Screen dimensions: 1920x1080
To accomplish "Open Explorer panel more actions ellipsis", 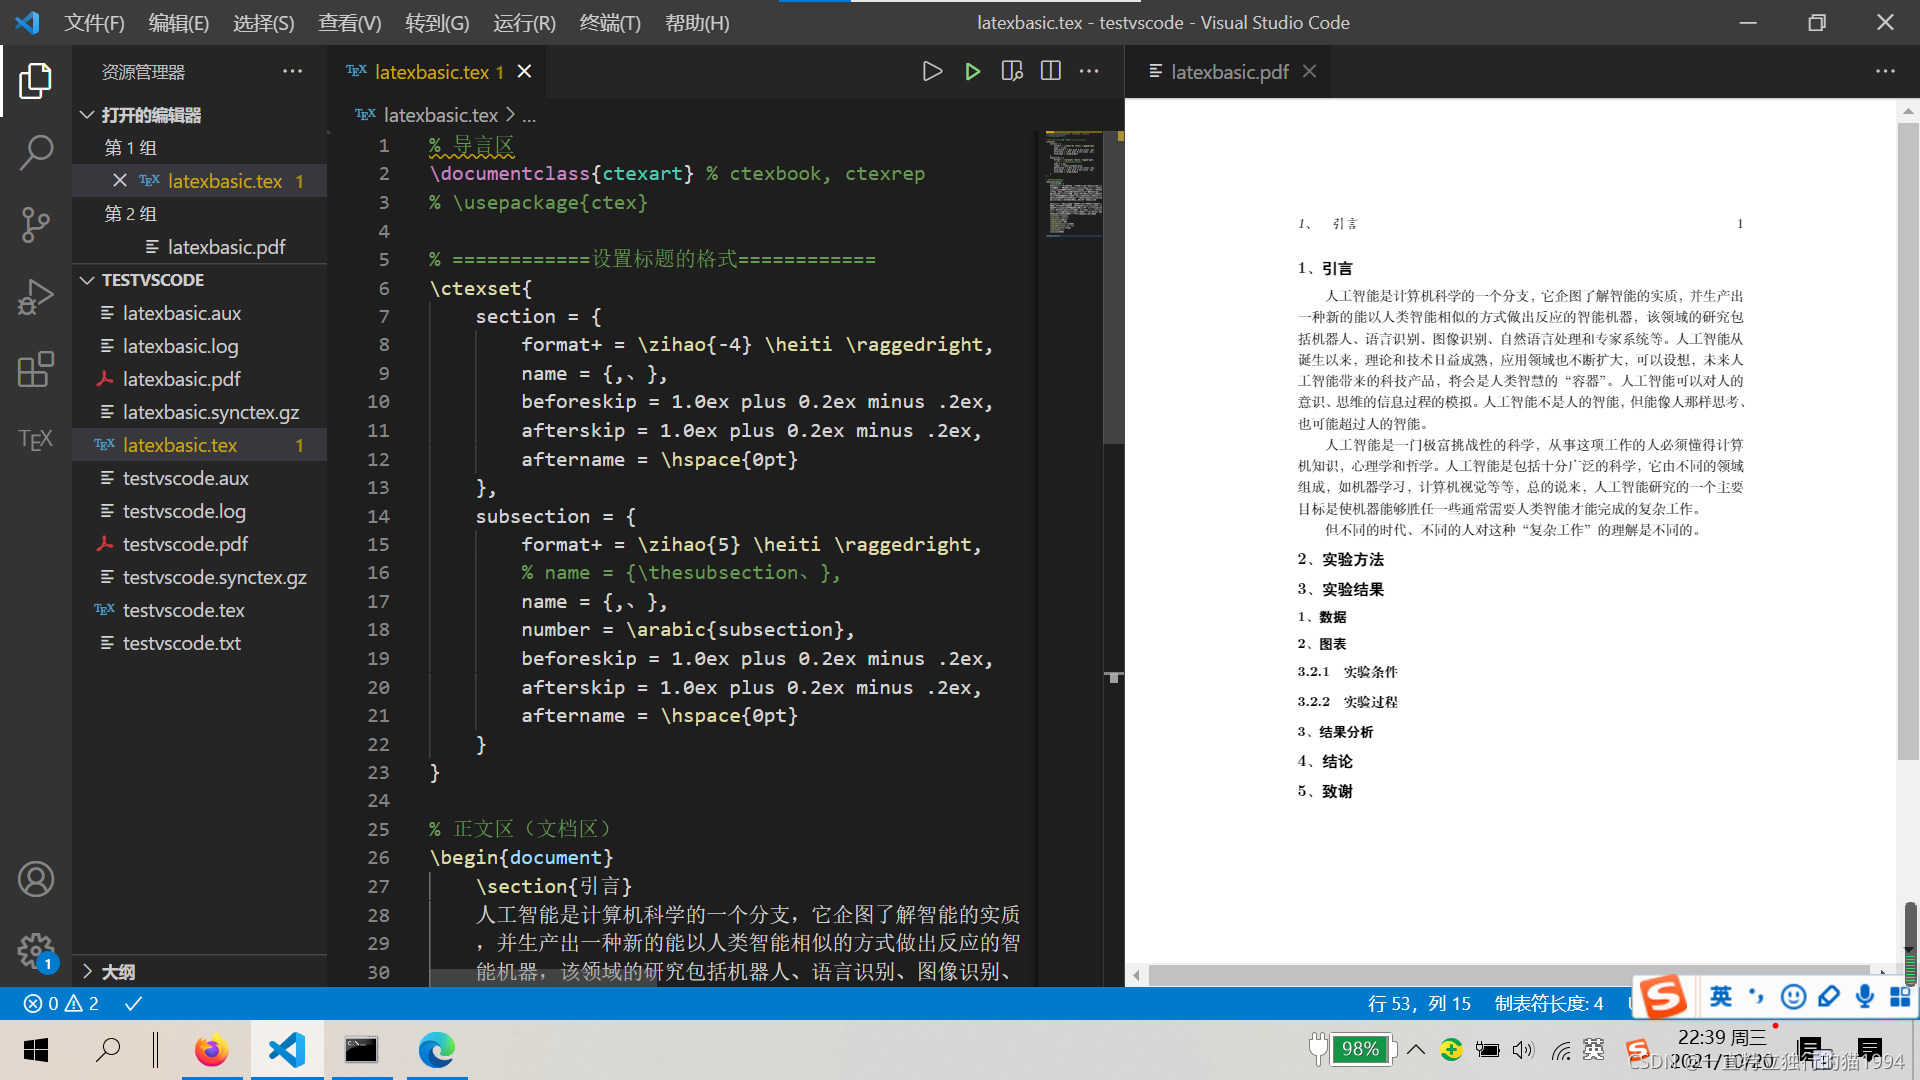I will (x=292, y=71).
